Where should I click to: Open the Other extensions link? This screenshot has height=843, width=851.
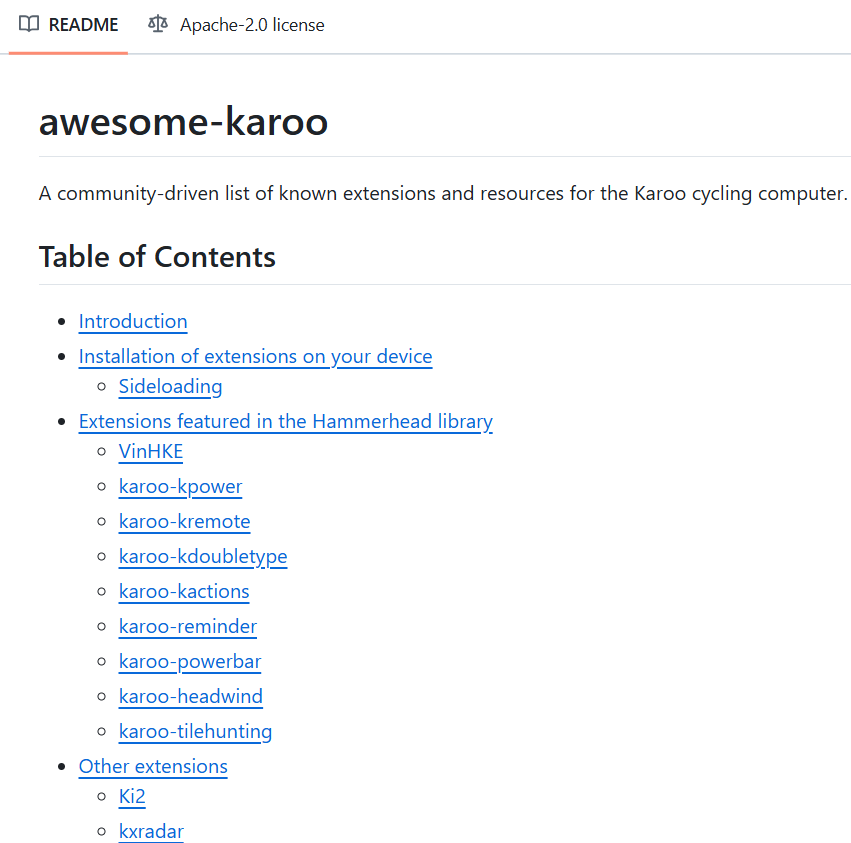click(153, 766)
